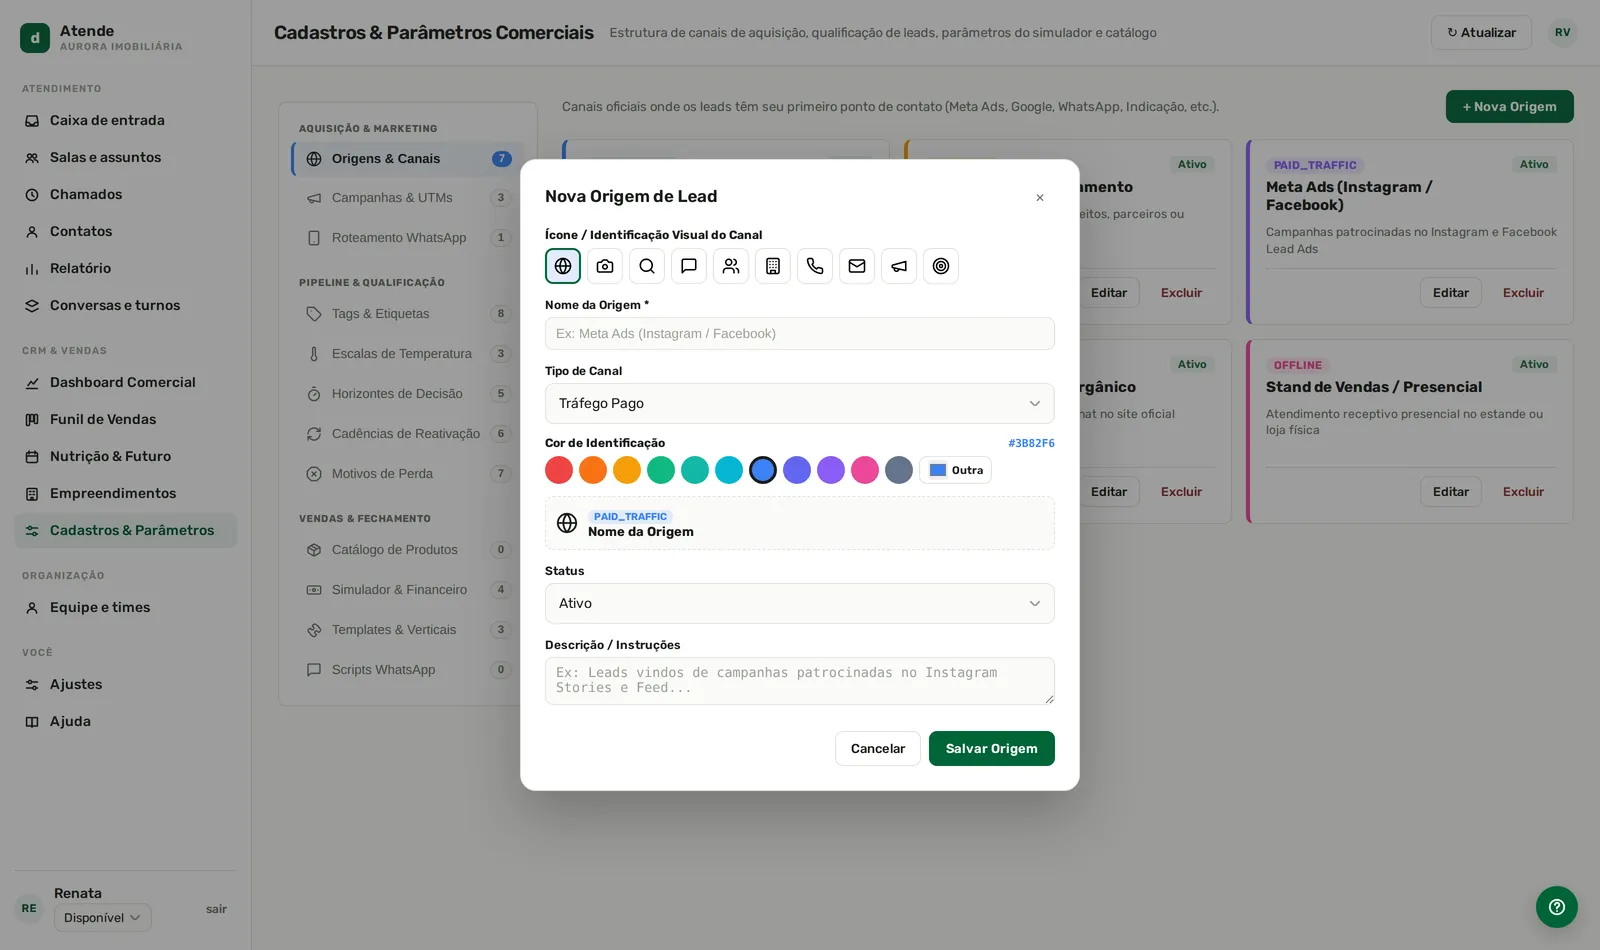The height and width of the screenshot is (950, 1600).
Task: Open the RV user avatar
Action: tap(1563, 33)
